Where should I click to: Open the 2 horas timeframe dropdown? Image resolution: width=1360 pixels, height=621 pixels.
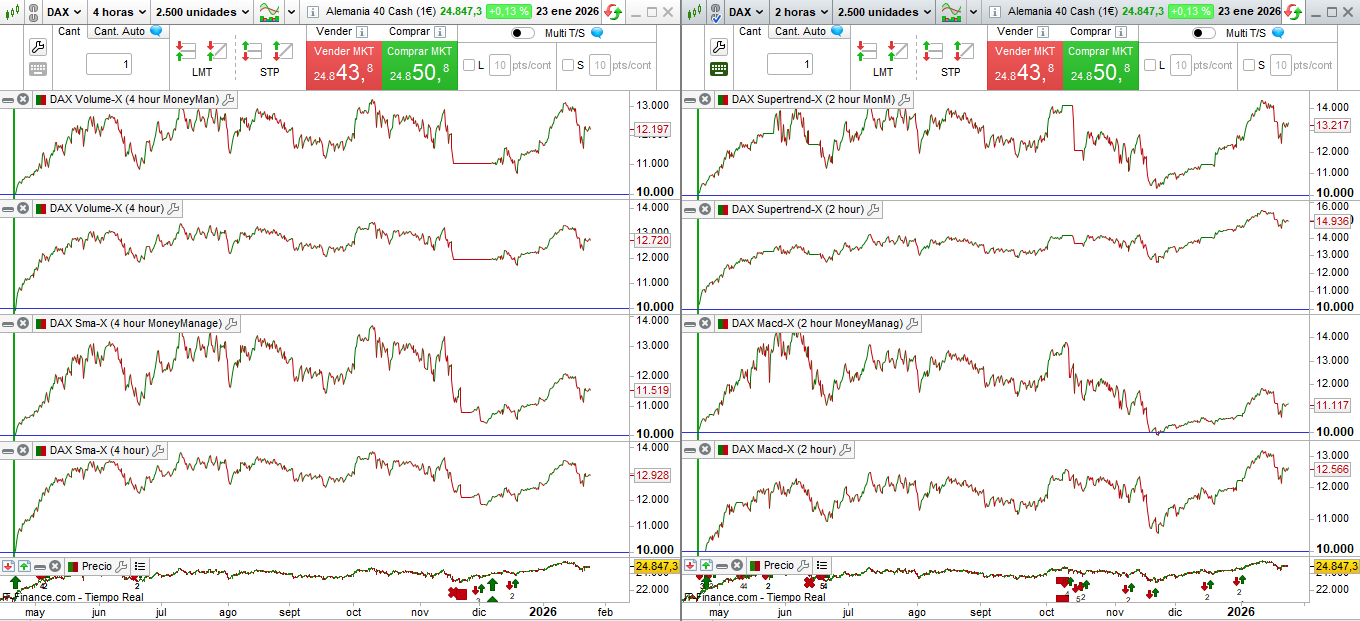coord(799,12)
